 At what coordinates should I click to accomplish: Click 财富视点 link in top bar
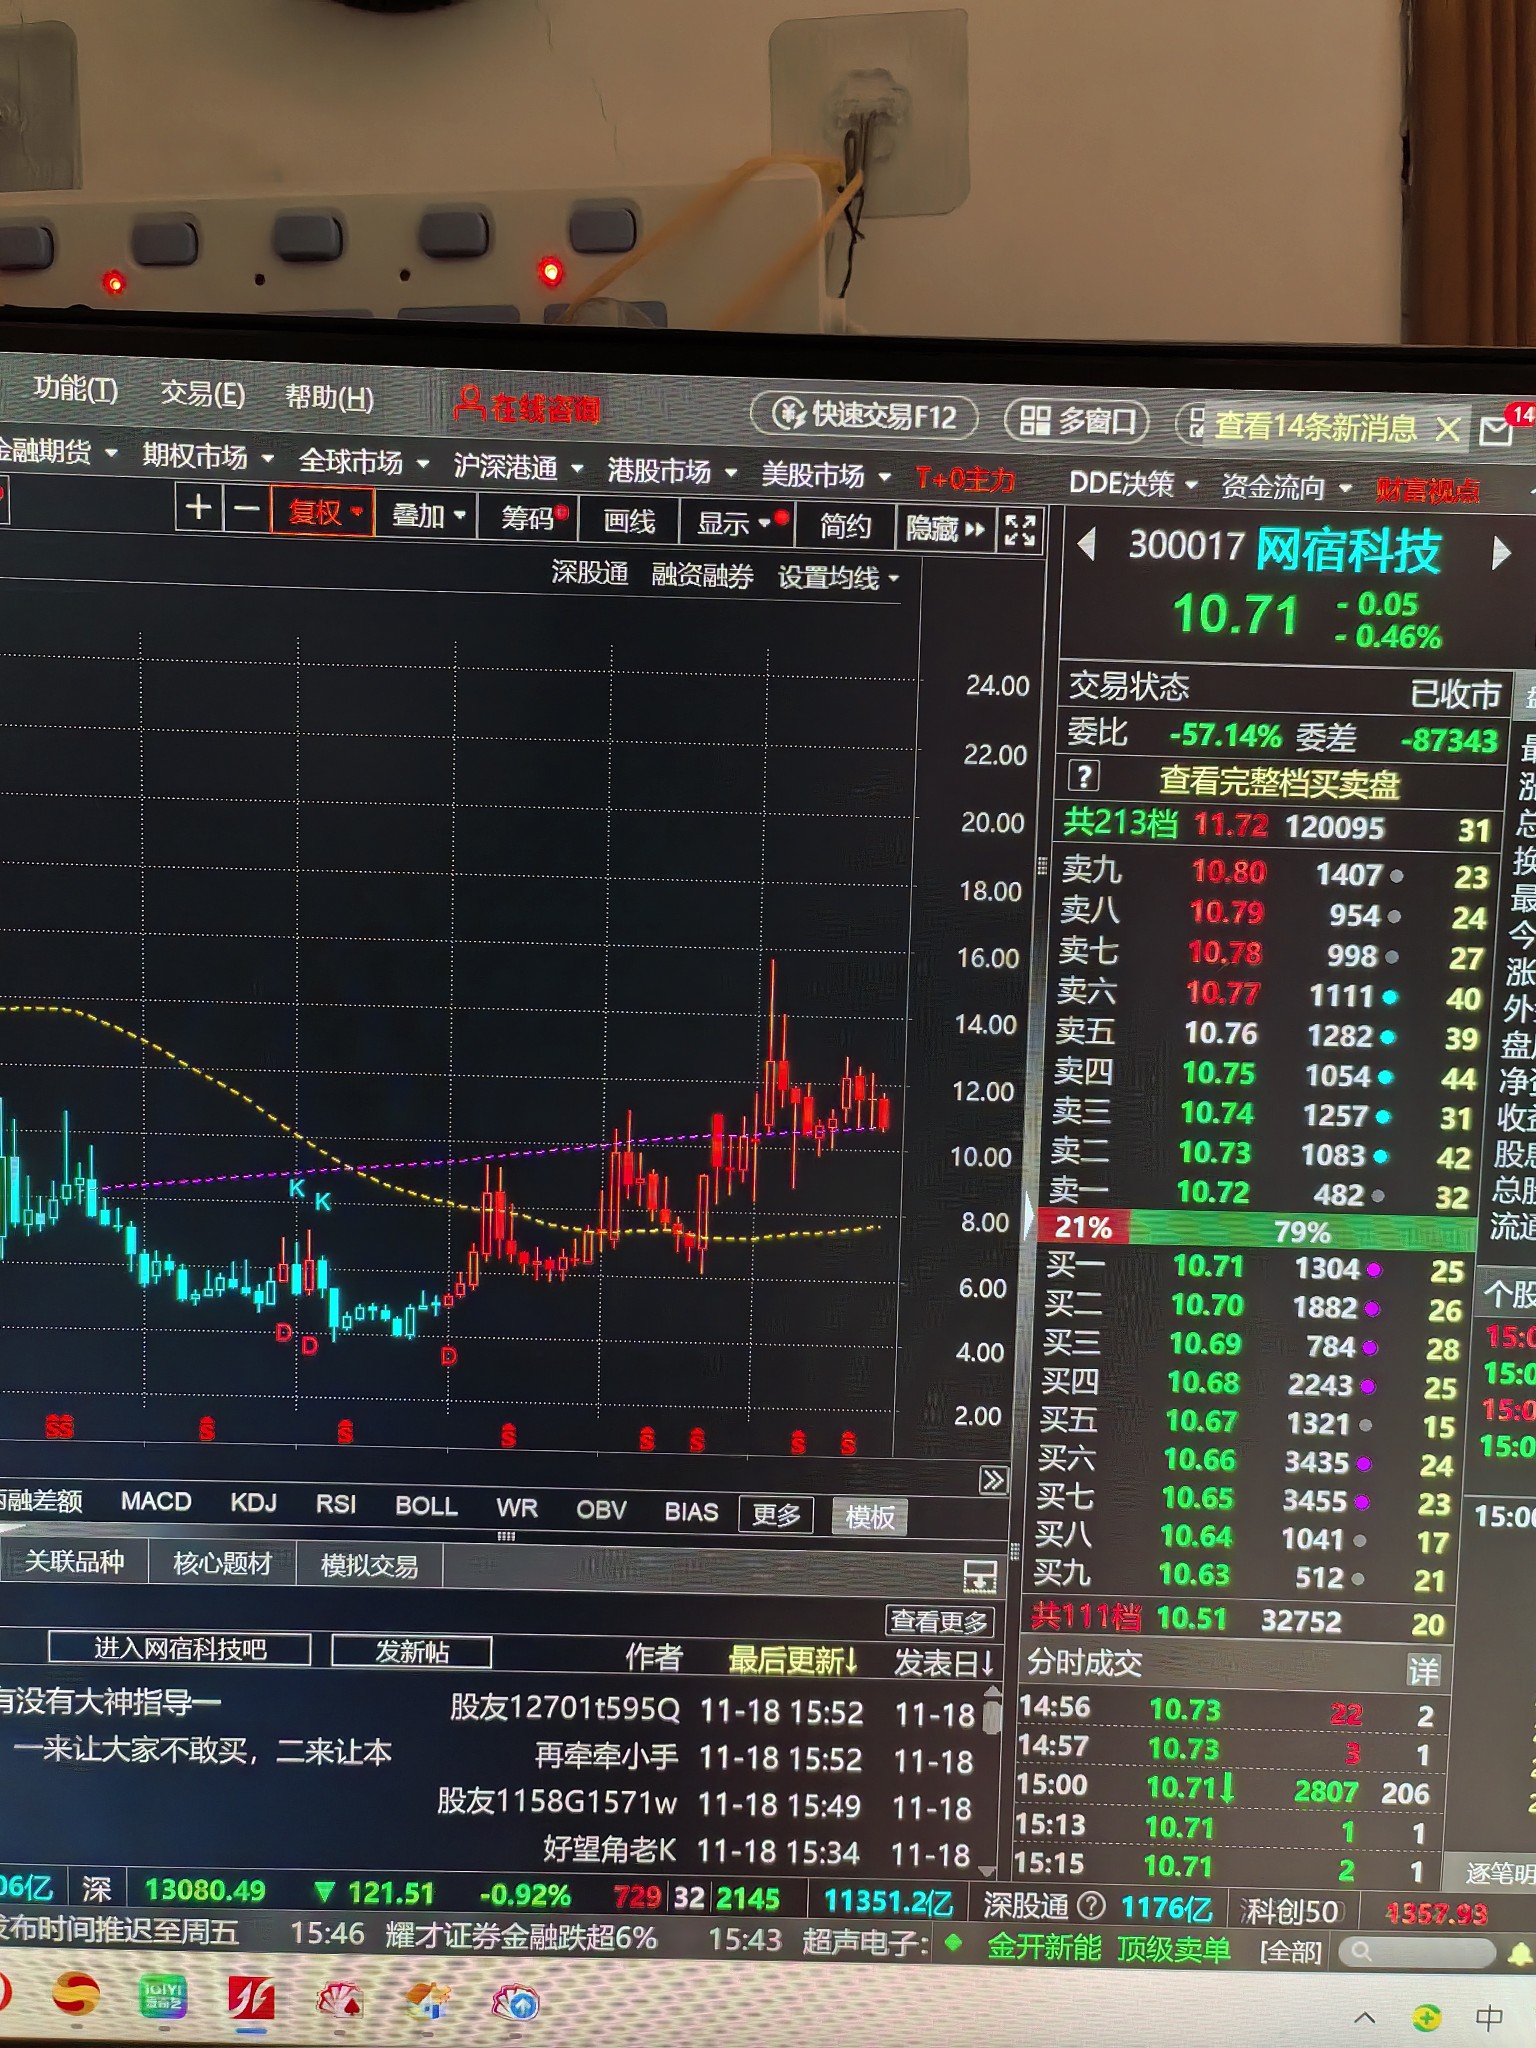coord(1427,490)
